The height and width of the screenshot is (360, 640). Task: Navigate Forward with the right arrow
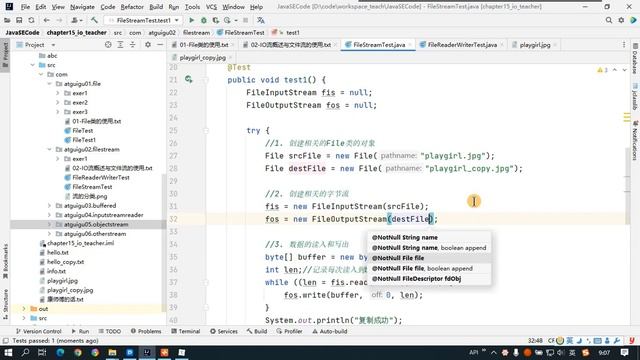click(60, 20)
